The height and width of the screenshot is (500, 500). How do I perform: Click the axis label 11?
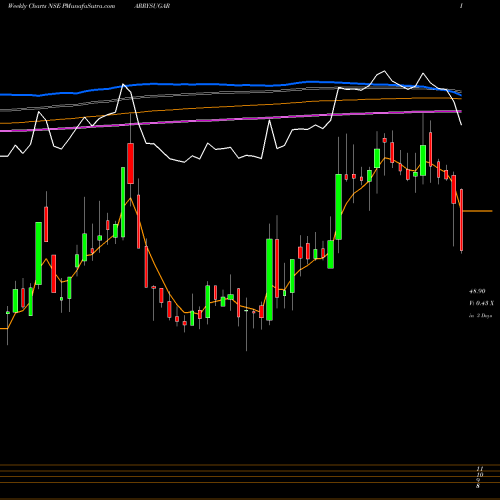click(x=480, y=469)
